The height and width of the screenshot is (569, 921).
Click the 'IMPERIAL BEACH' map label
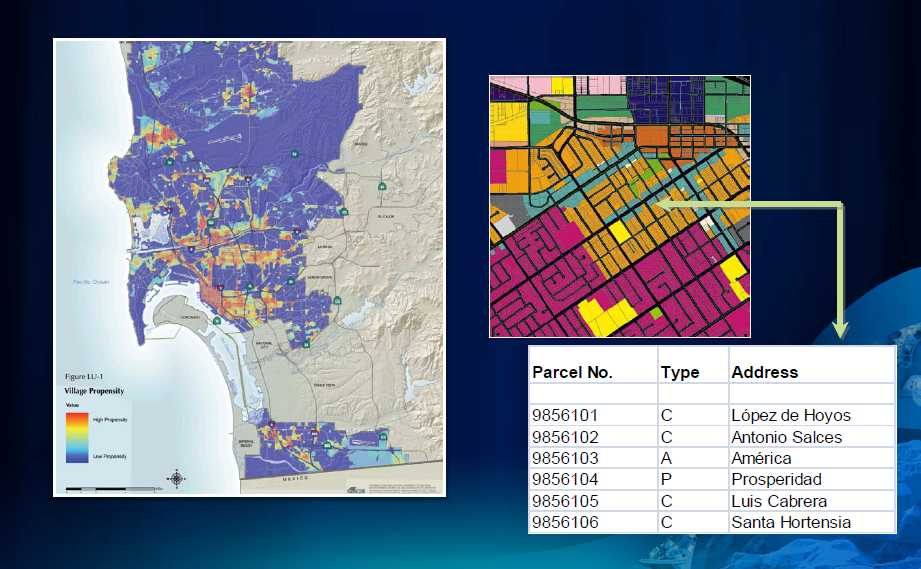(246, 443)
